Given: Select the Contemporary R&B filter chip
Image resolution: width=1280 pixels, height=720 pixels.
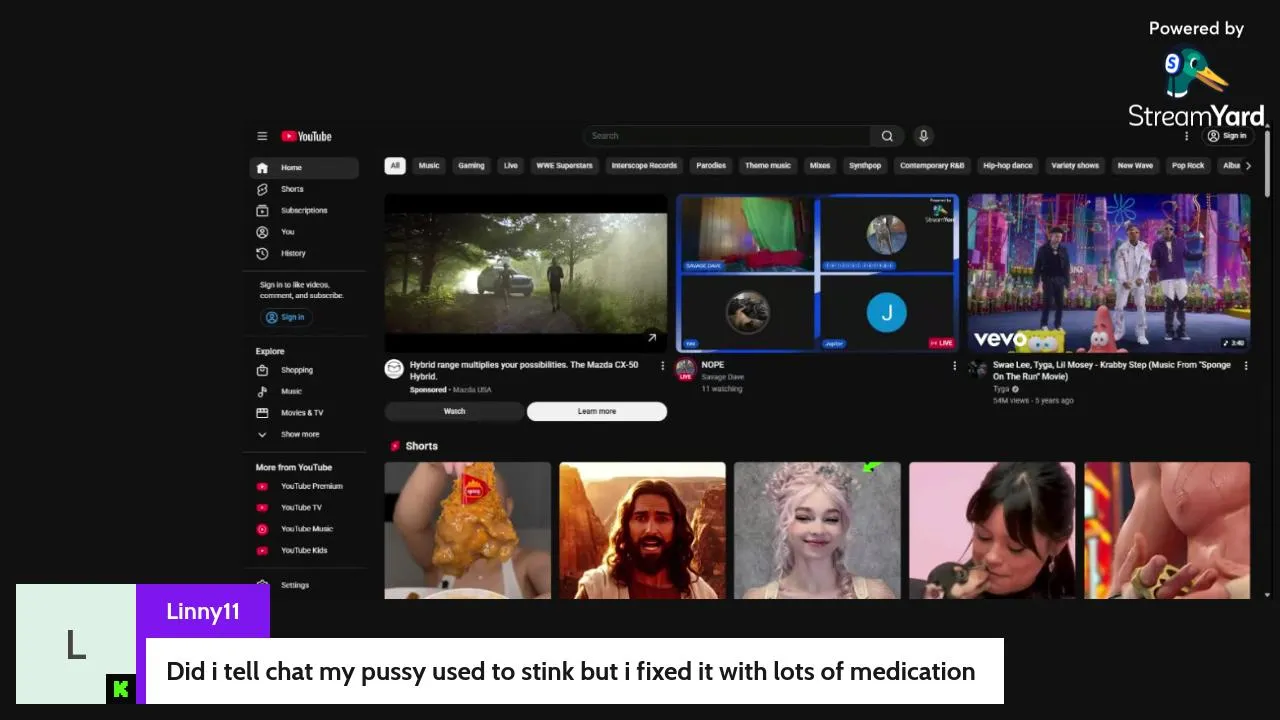Looking at the screenshot, I should click(x=932, y=166).
